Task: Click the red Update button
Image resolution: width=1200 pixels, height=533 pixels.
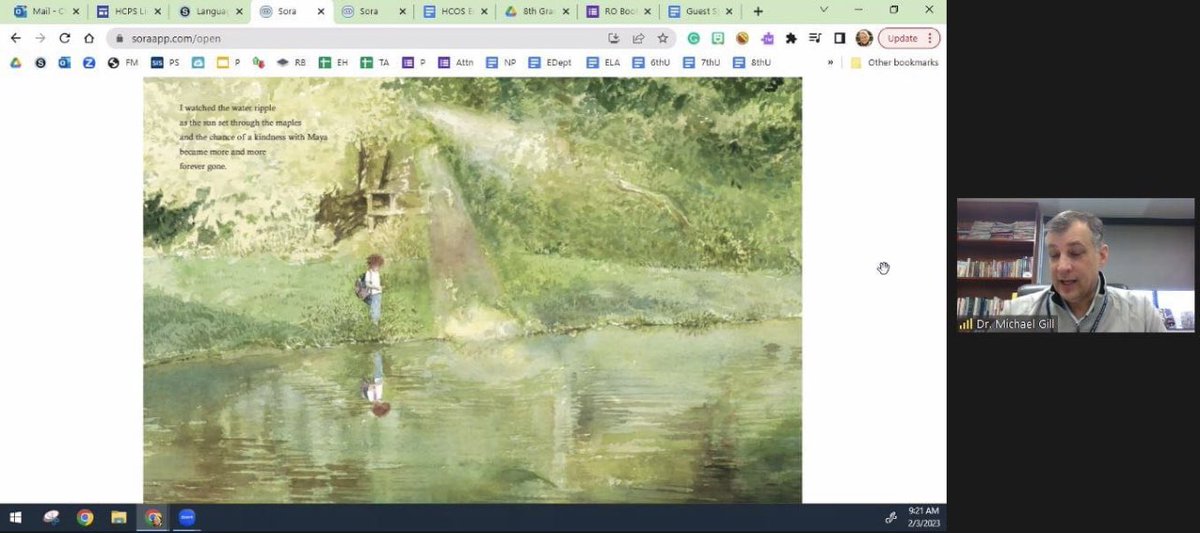Action: pos(909,38)
